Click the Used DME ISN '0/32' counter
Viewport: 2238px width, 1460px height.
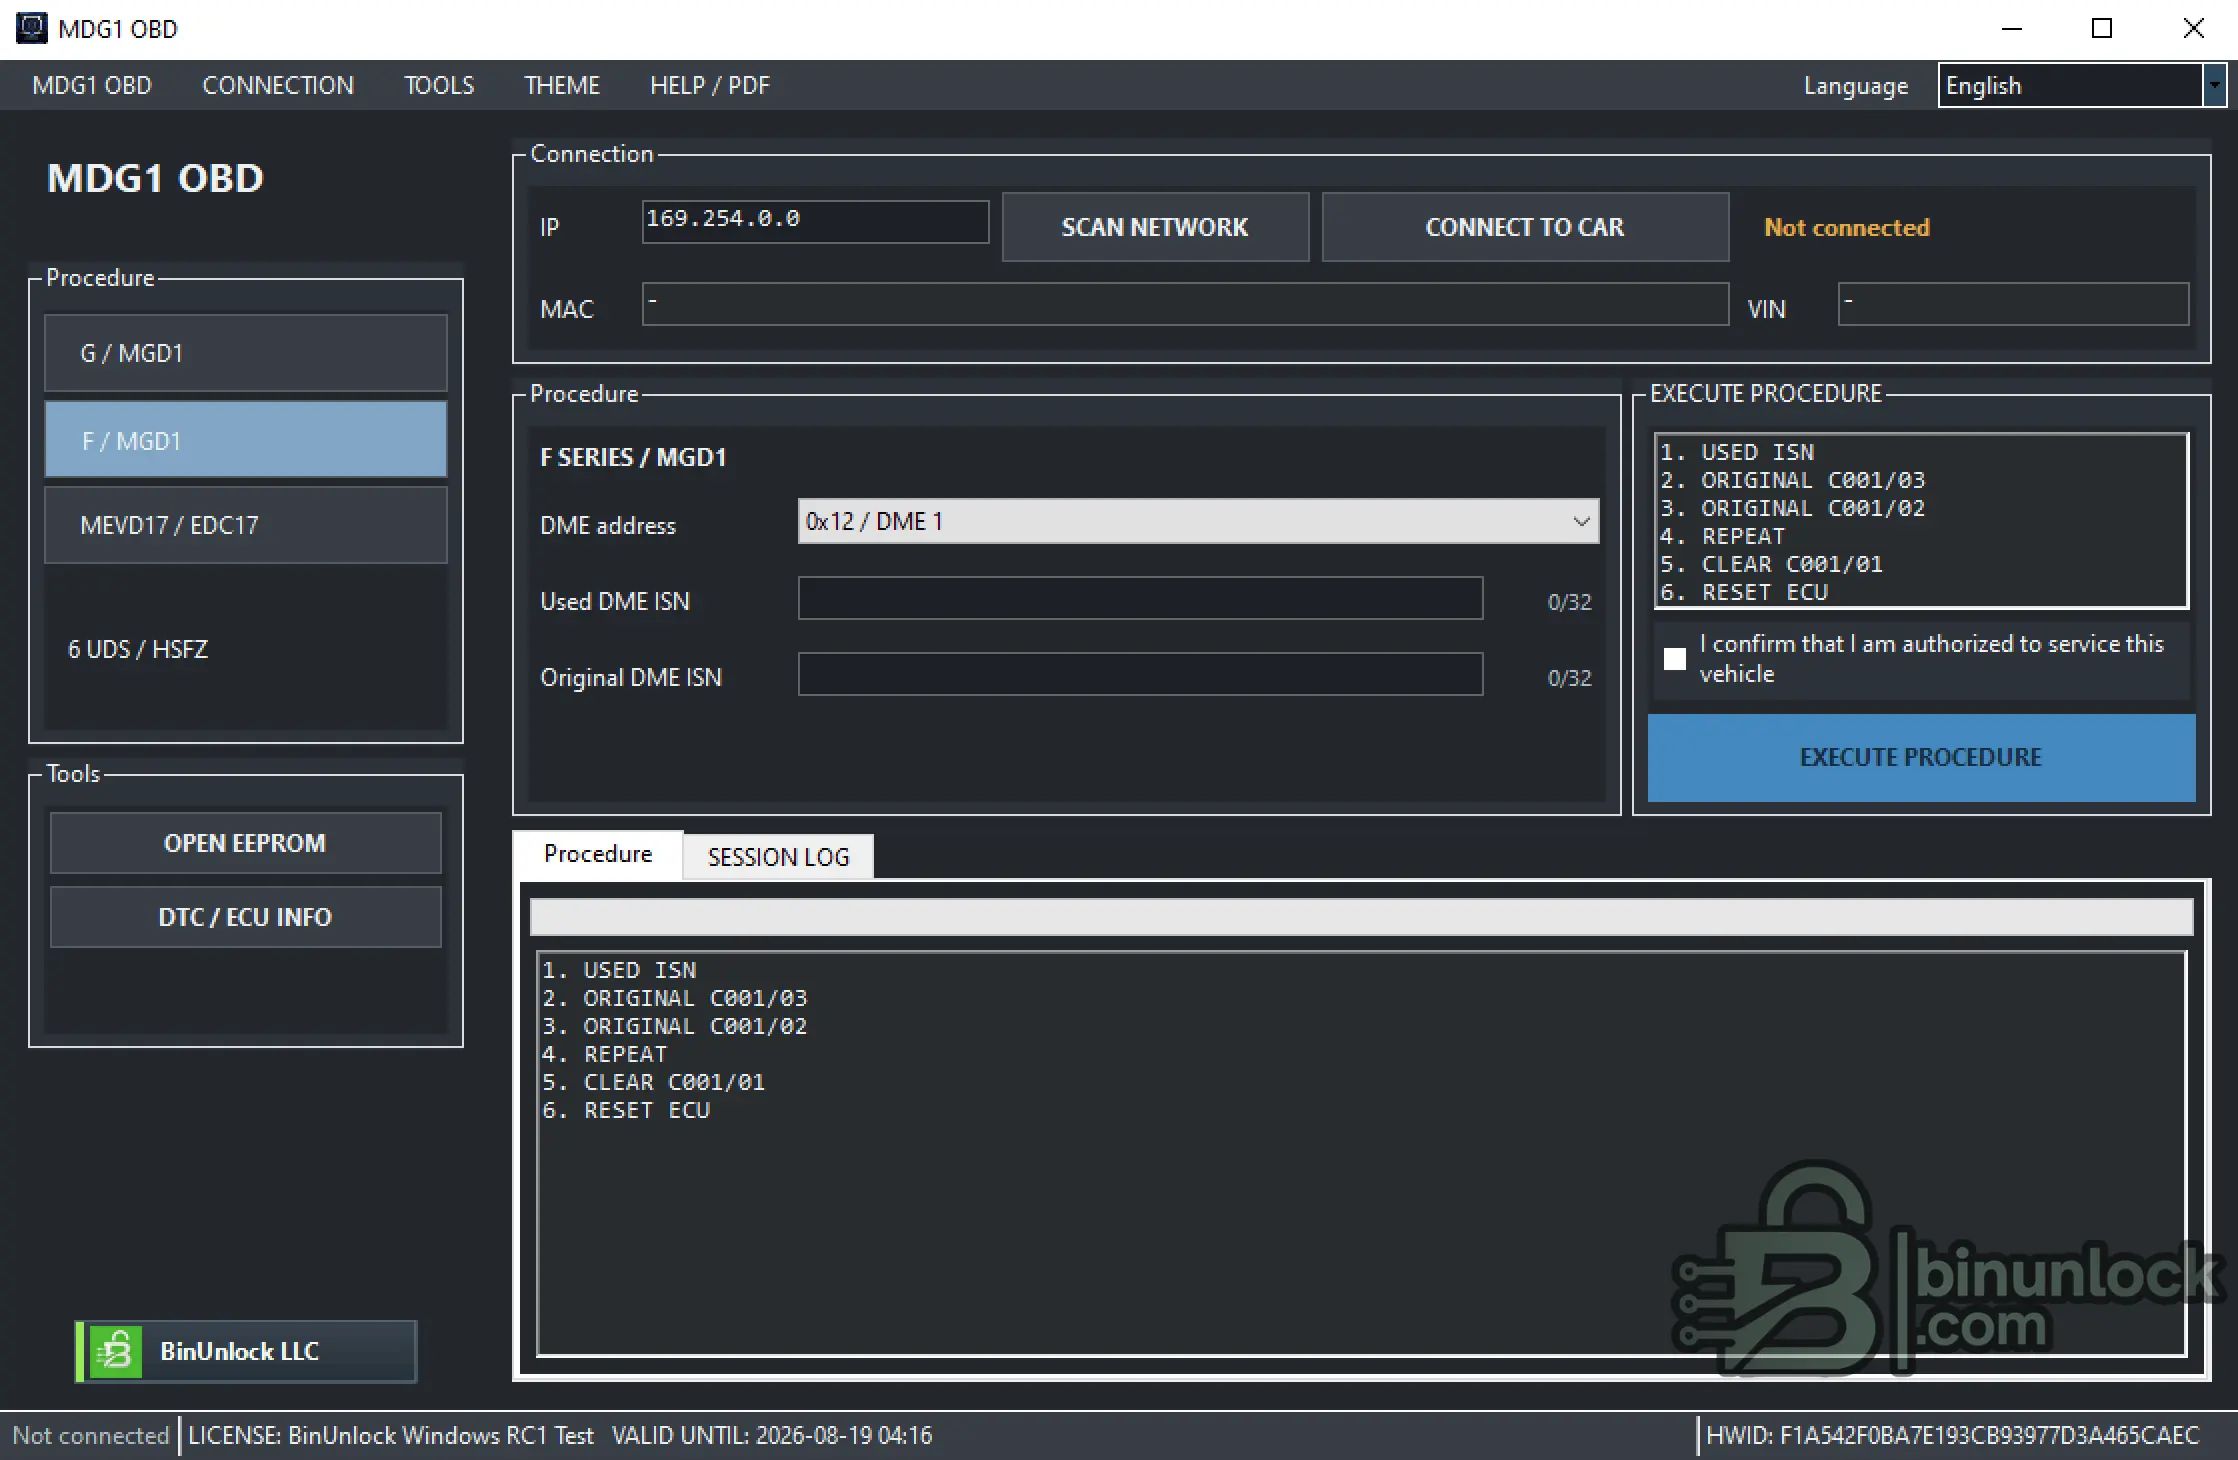[x=1569, y=602]
